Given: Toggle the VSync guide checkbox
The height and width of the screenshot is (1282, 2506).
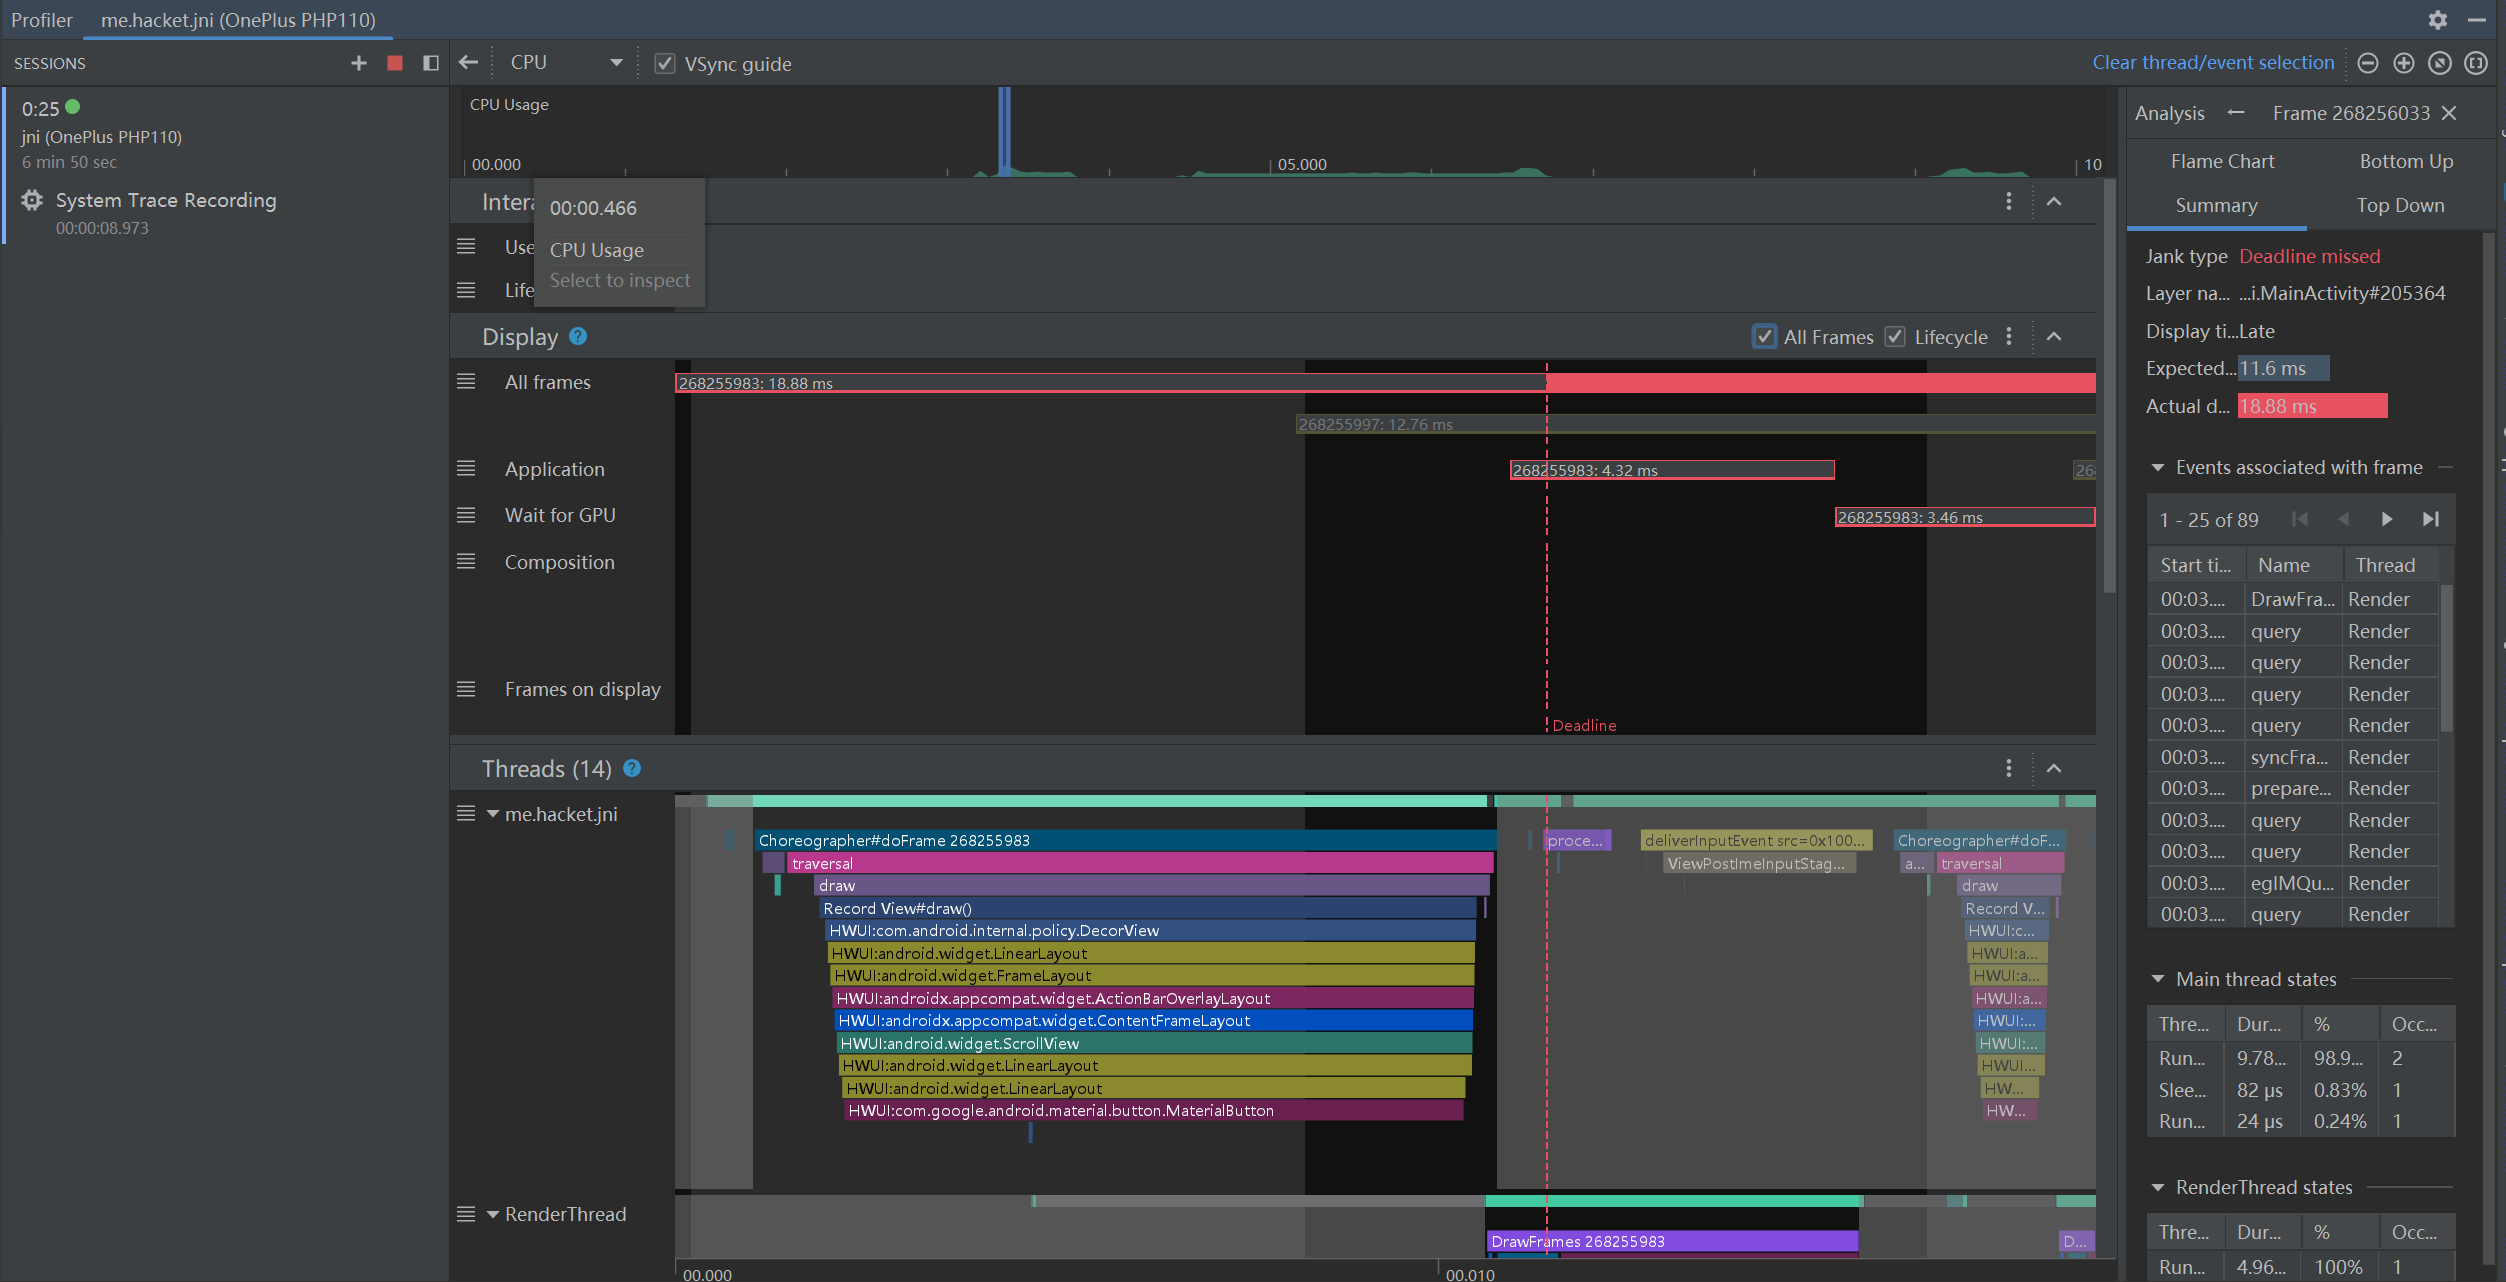Looking at the screenshot, I should tap(665, 64).
